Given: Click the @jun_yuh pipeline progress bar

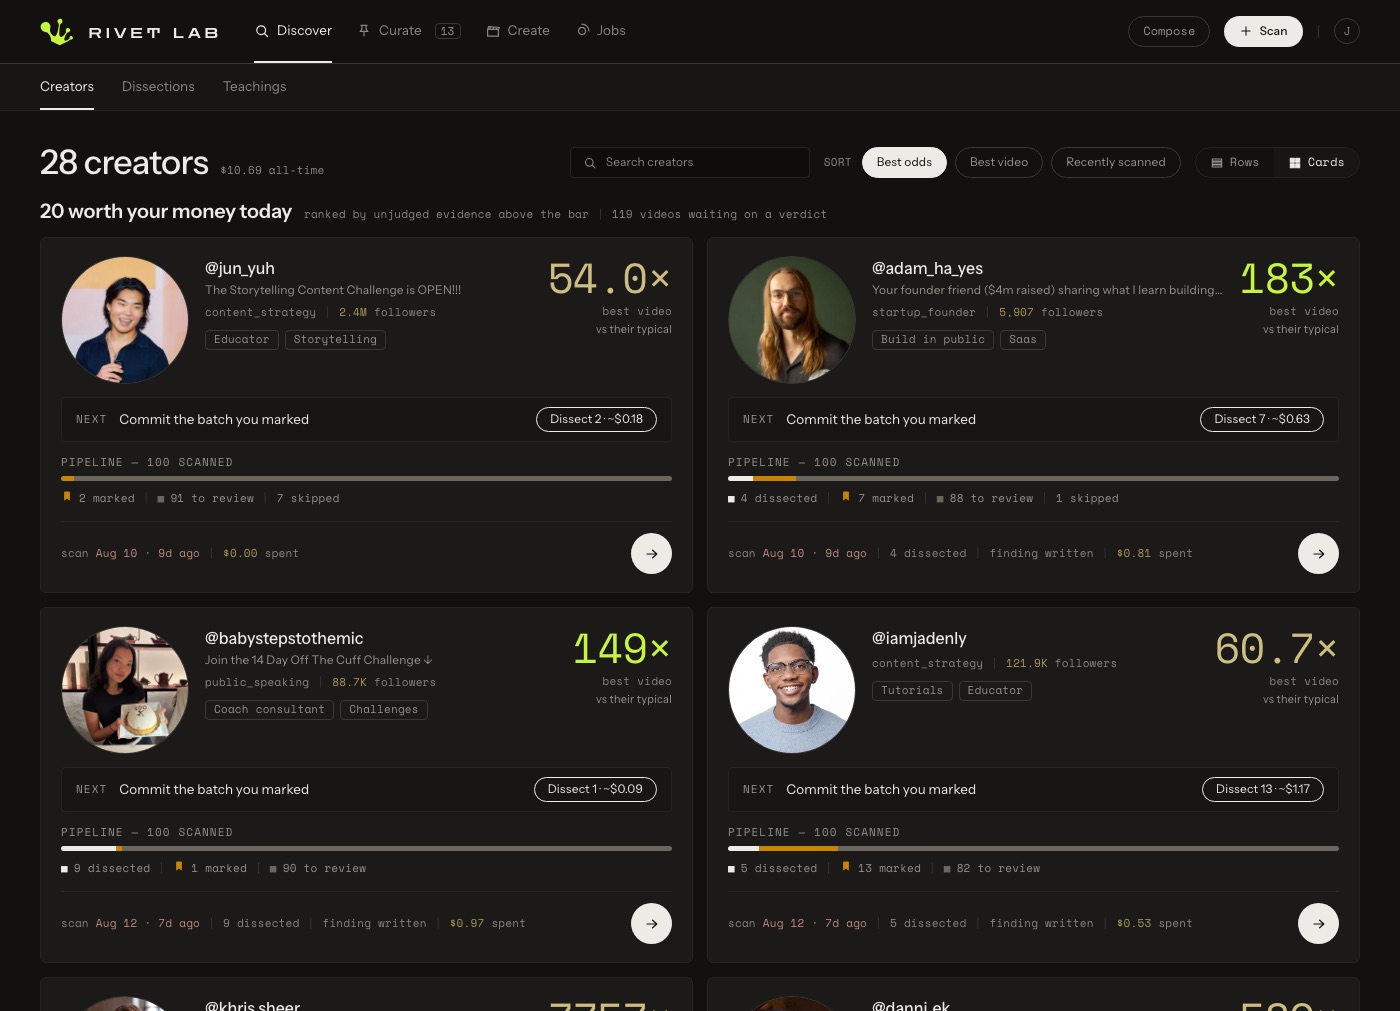Looking at the screenshot, I should click(x=366, y=479).
